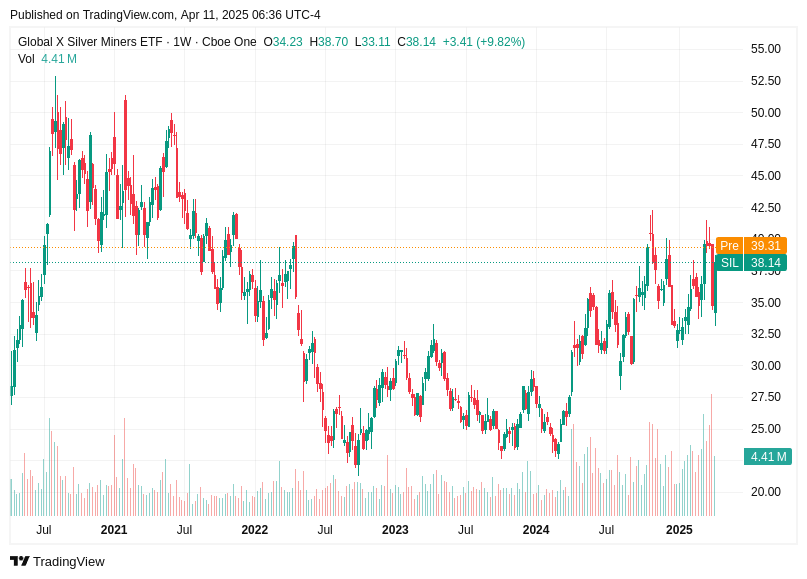Click the 50.00 price axis label
Viewport: 807px width, 579px height.
(x=766, y=113)
